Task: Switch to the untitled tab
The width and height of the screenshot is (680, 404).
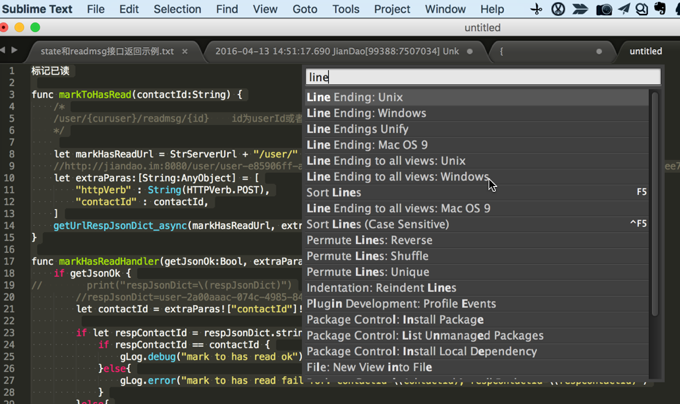Action: pyautogui.click(x=645, y=51)
